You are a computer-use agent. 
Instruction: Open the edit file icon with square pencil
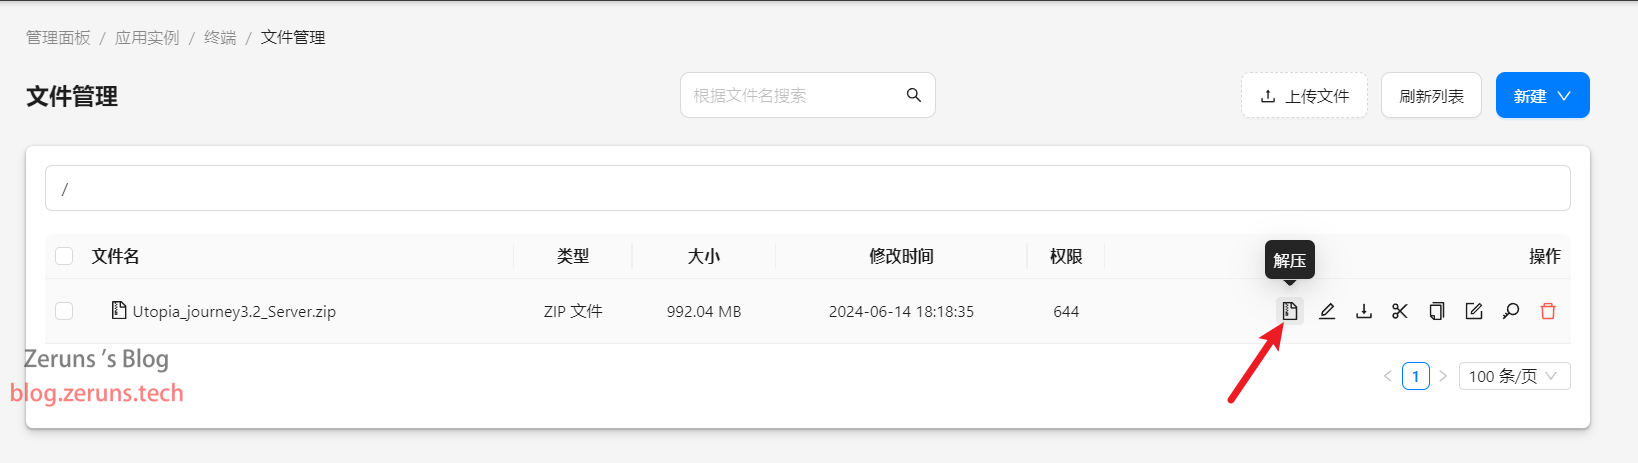[x=1474, y=311]
